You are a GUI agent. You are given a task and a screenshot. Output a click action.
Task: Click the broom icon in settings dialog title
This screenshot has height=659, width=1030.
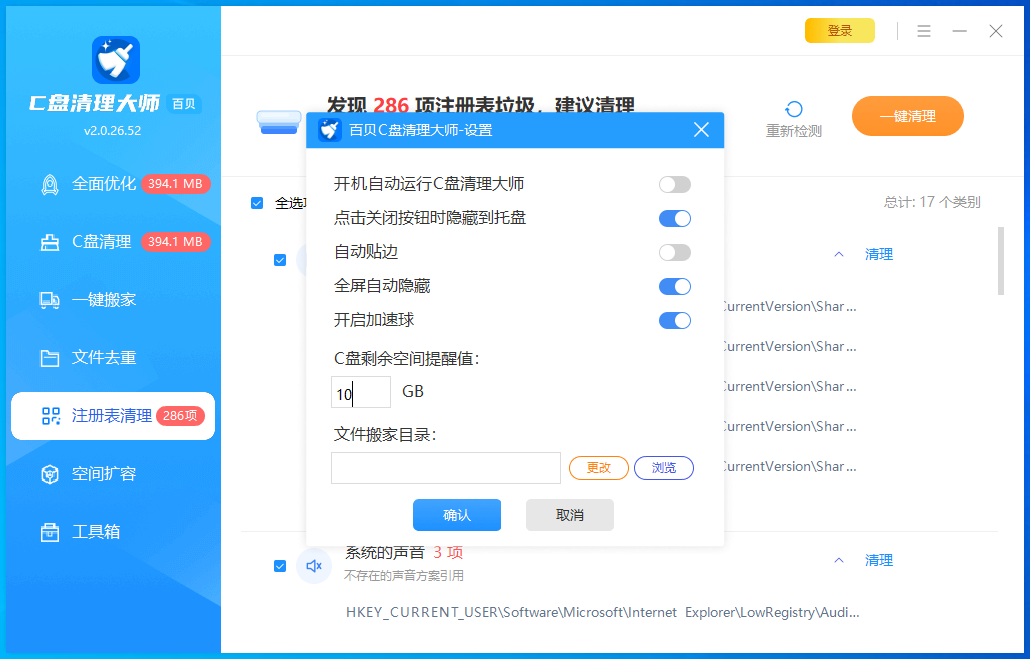point(330,130)
